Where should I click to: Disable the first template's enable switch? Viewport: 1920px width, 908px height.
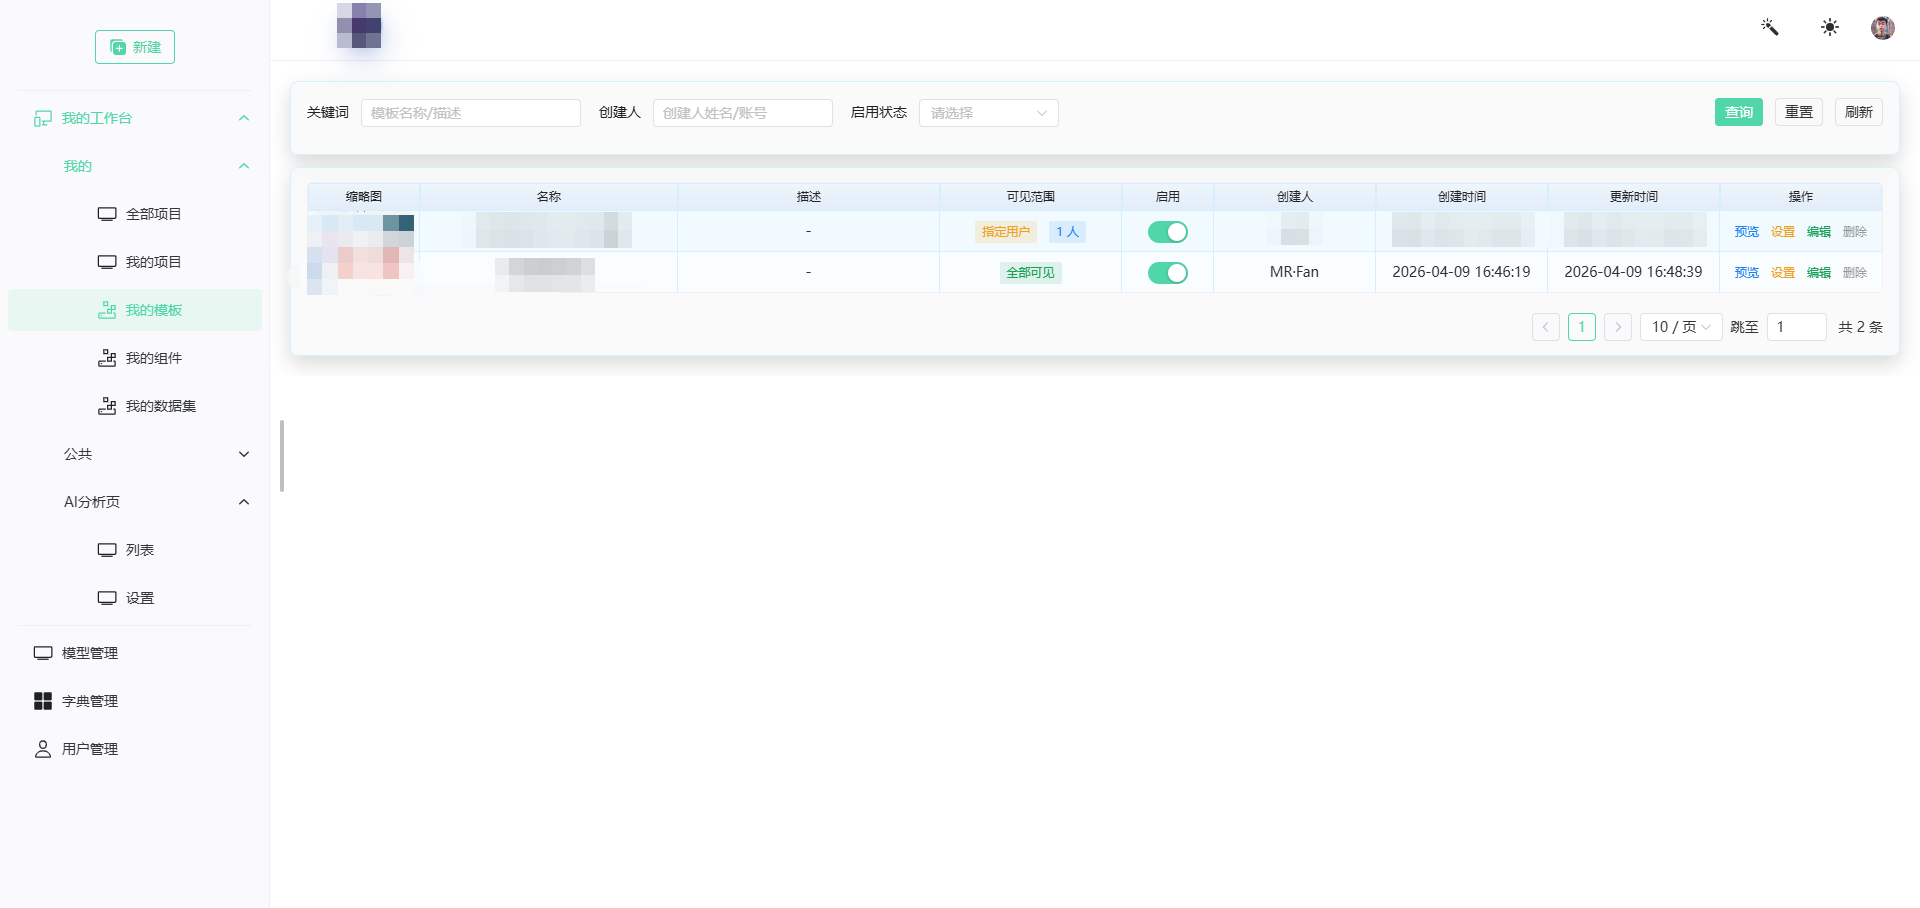pos(1167,232)
